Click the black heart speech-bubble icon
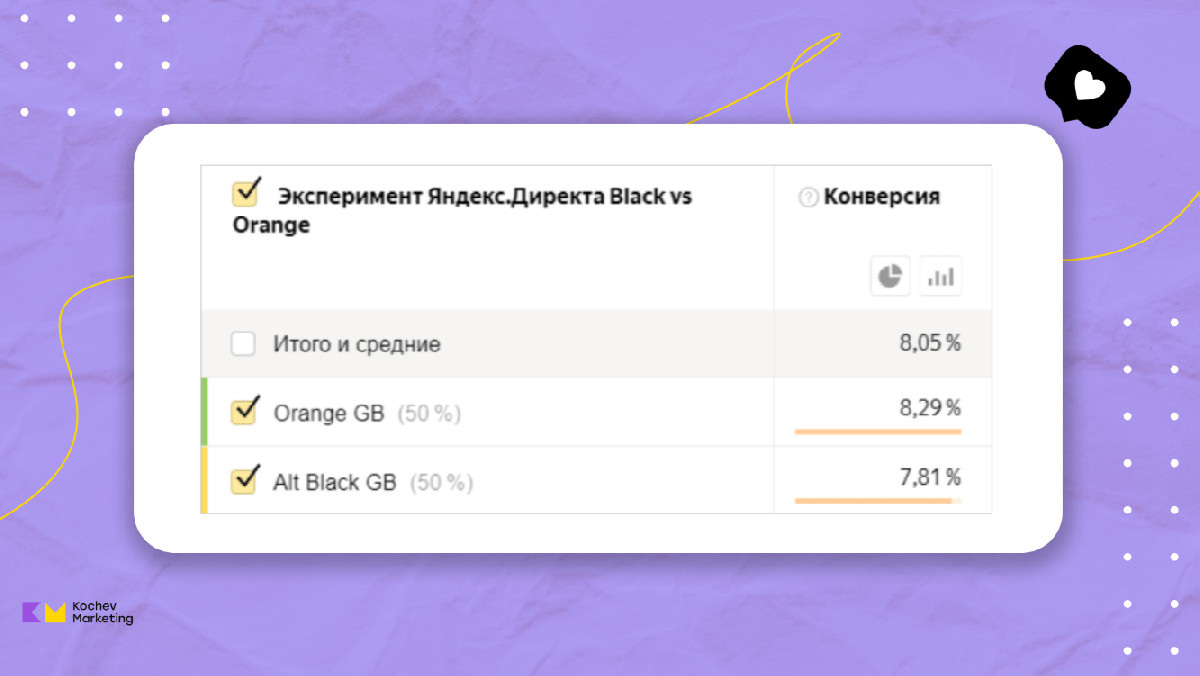 tap(1087, 86)
